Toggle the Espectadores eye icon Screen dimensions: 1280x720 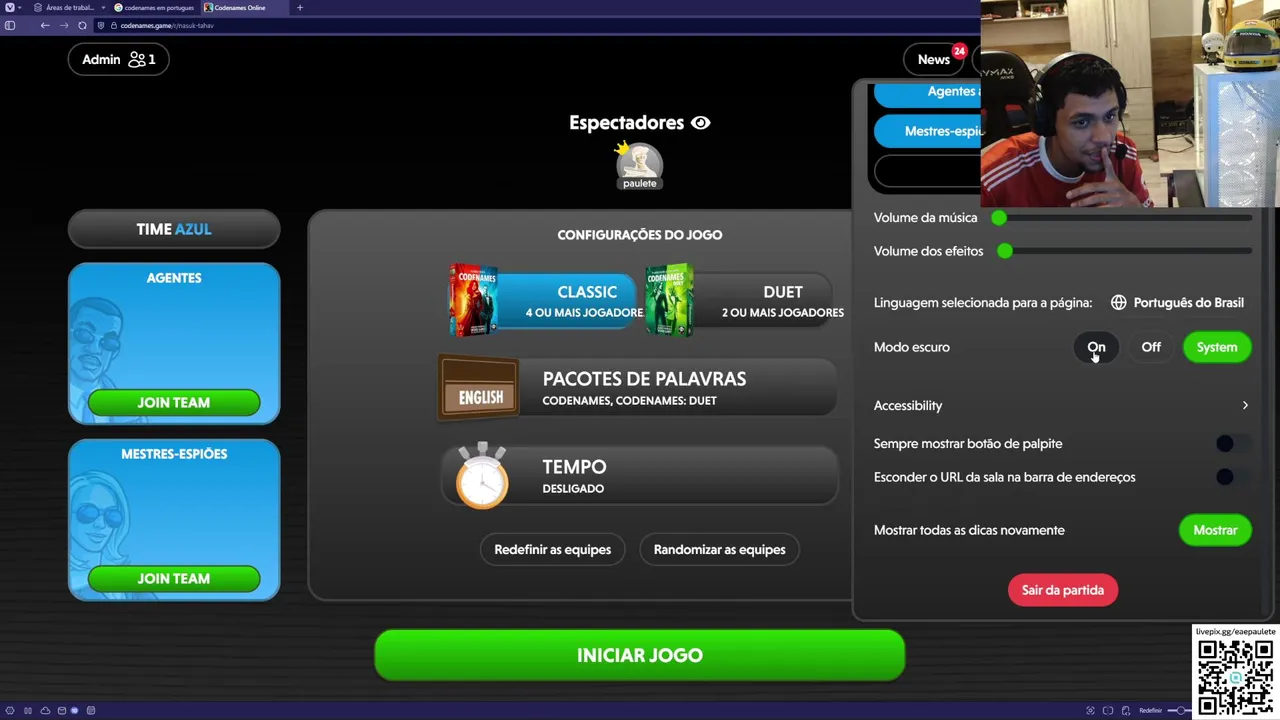click(x=700, y=123)
